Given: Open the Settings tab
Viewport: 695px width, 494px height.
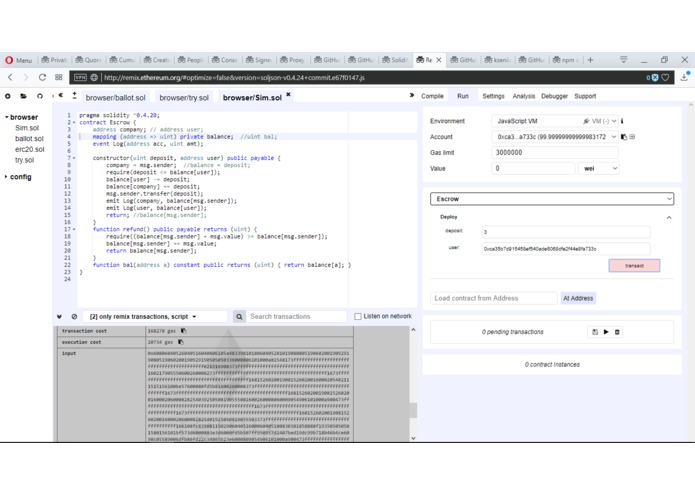Looking at the screenshot, I should coord(493,96).
